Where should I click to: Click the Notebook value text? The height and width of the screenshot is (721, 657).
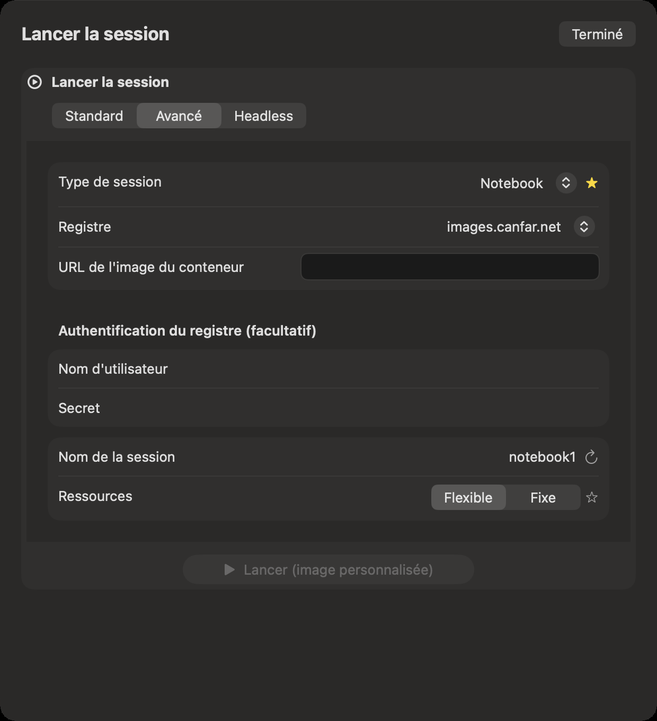point(511,183)
